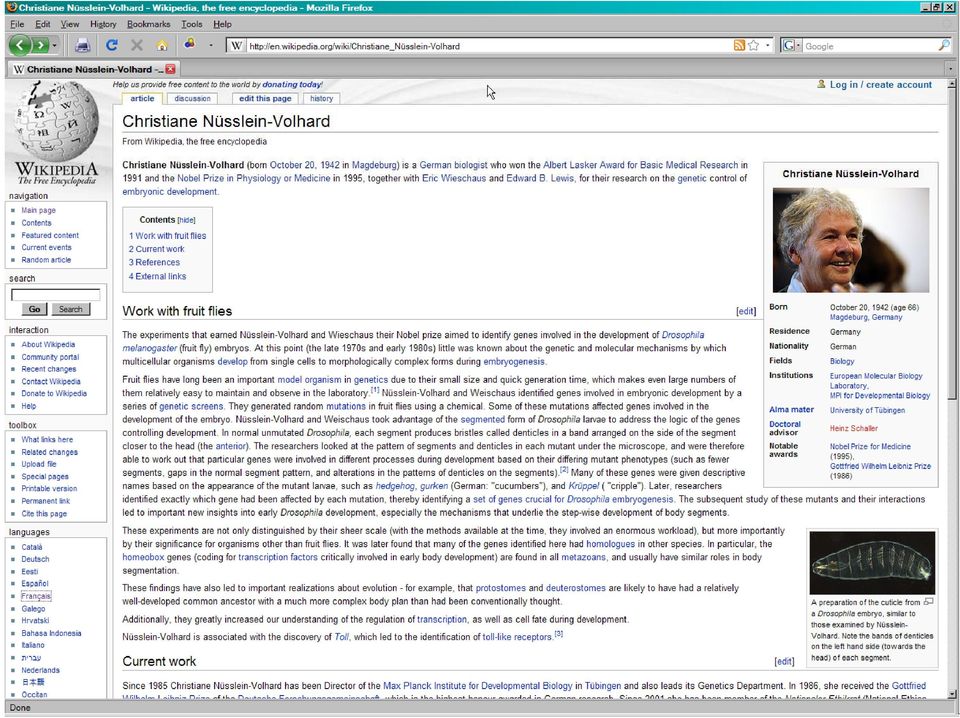This screenshot has height=718, width=960.
Task: Click the Drosophila embryo cuticle thumbnail
Action: click(872, 563)
